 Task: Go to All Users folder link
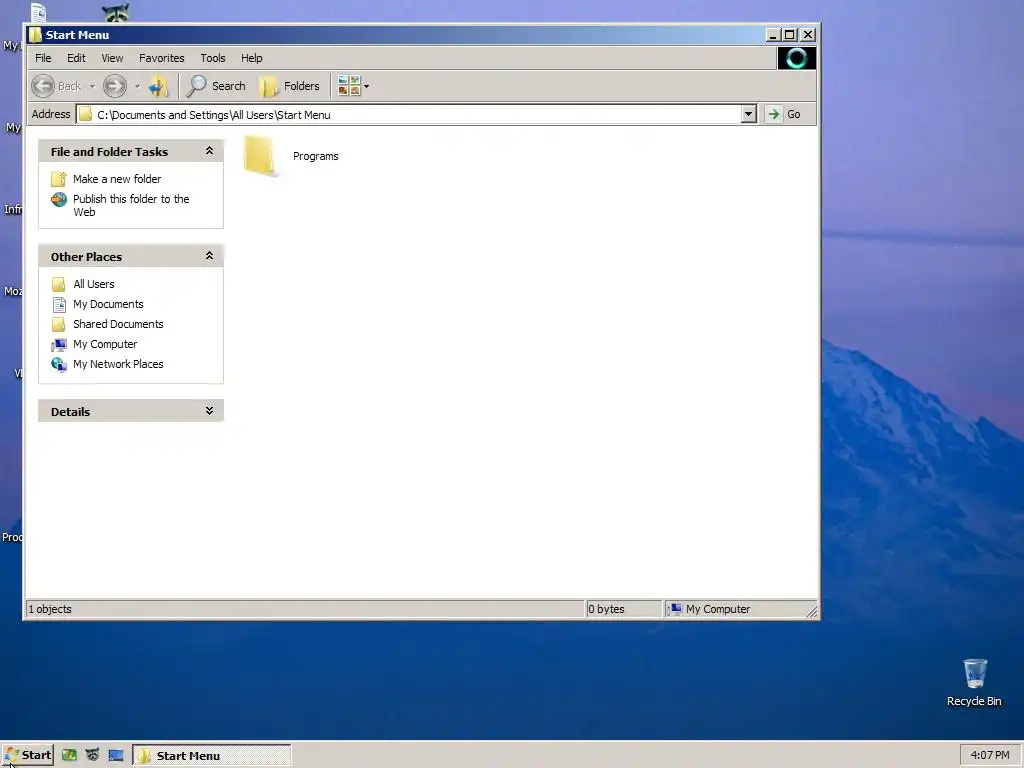click(93, 284)
